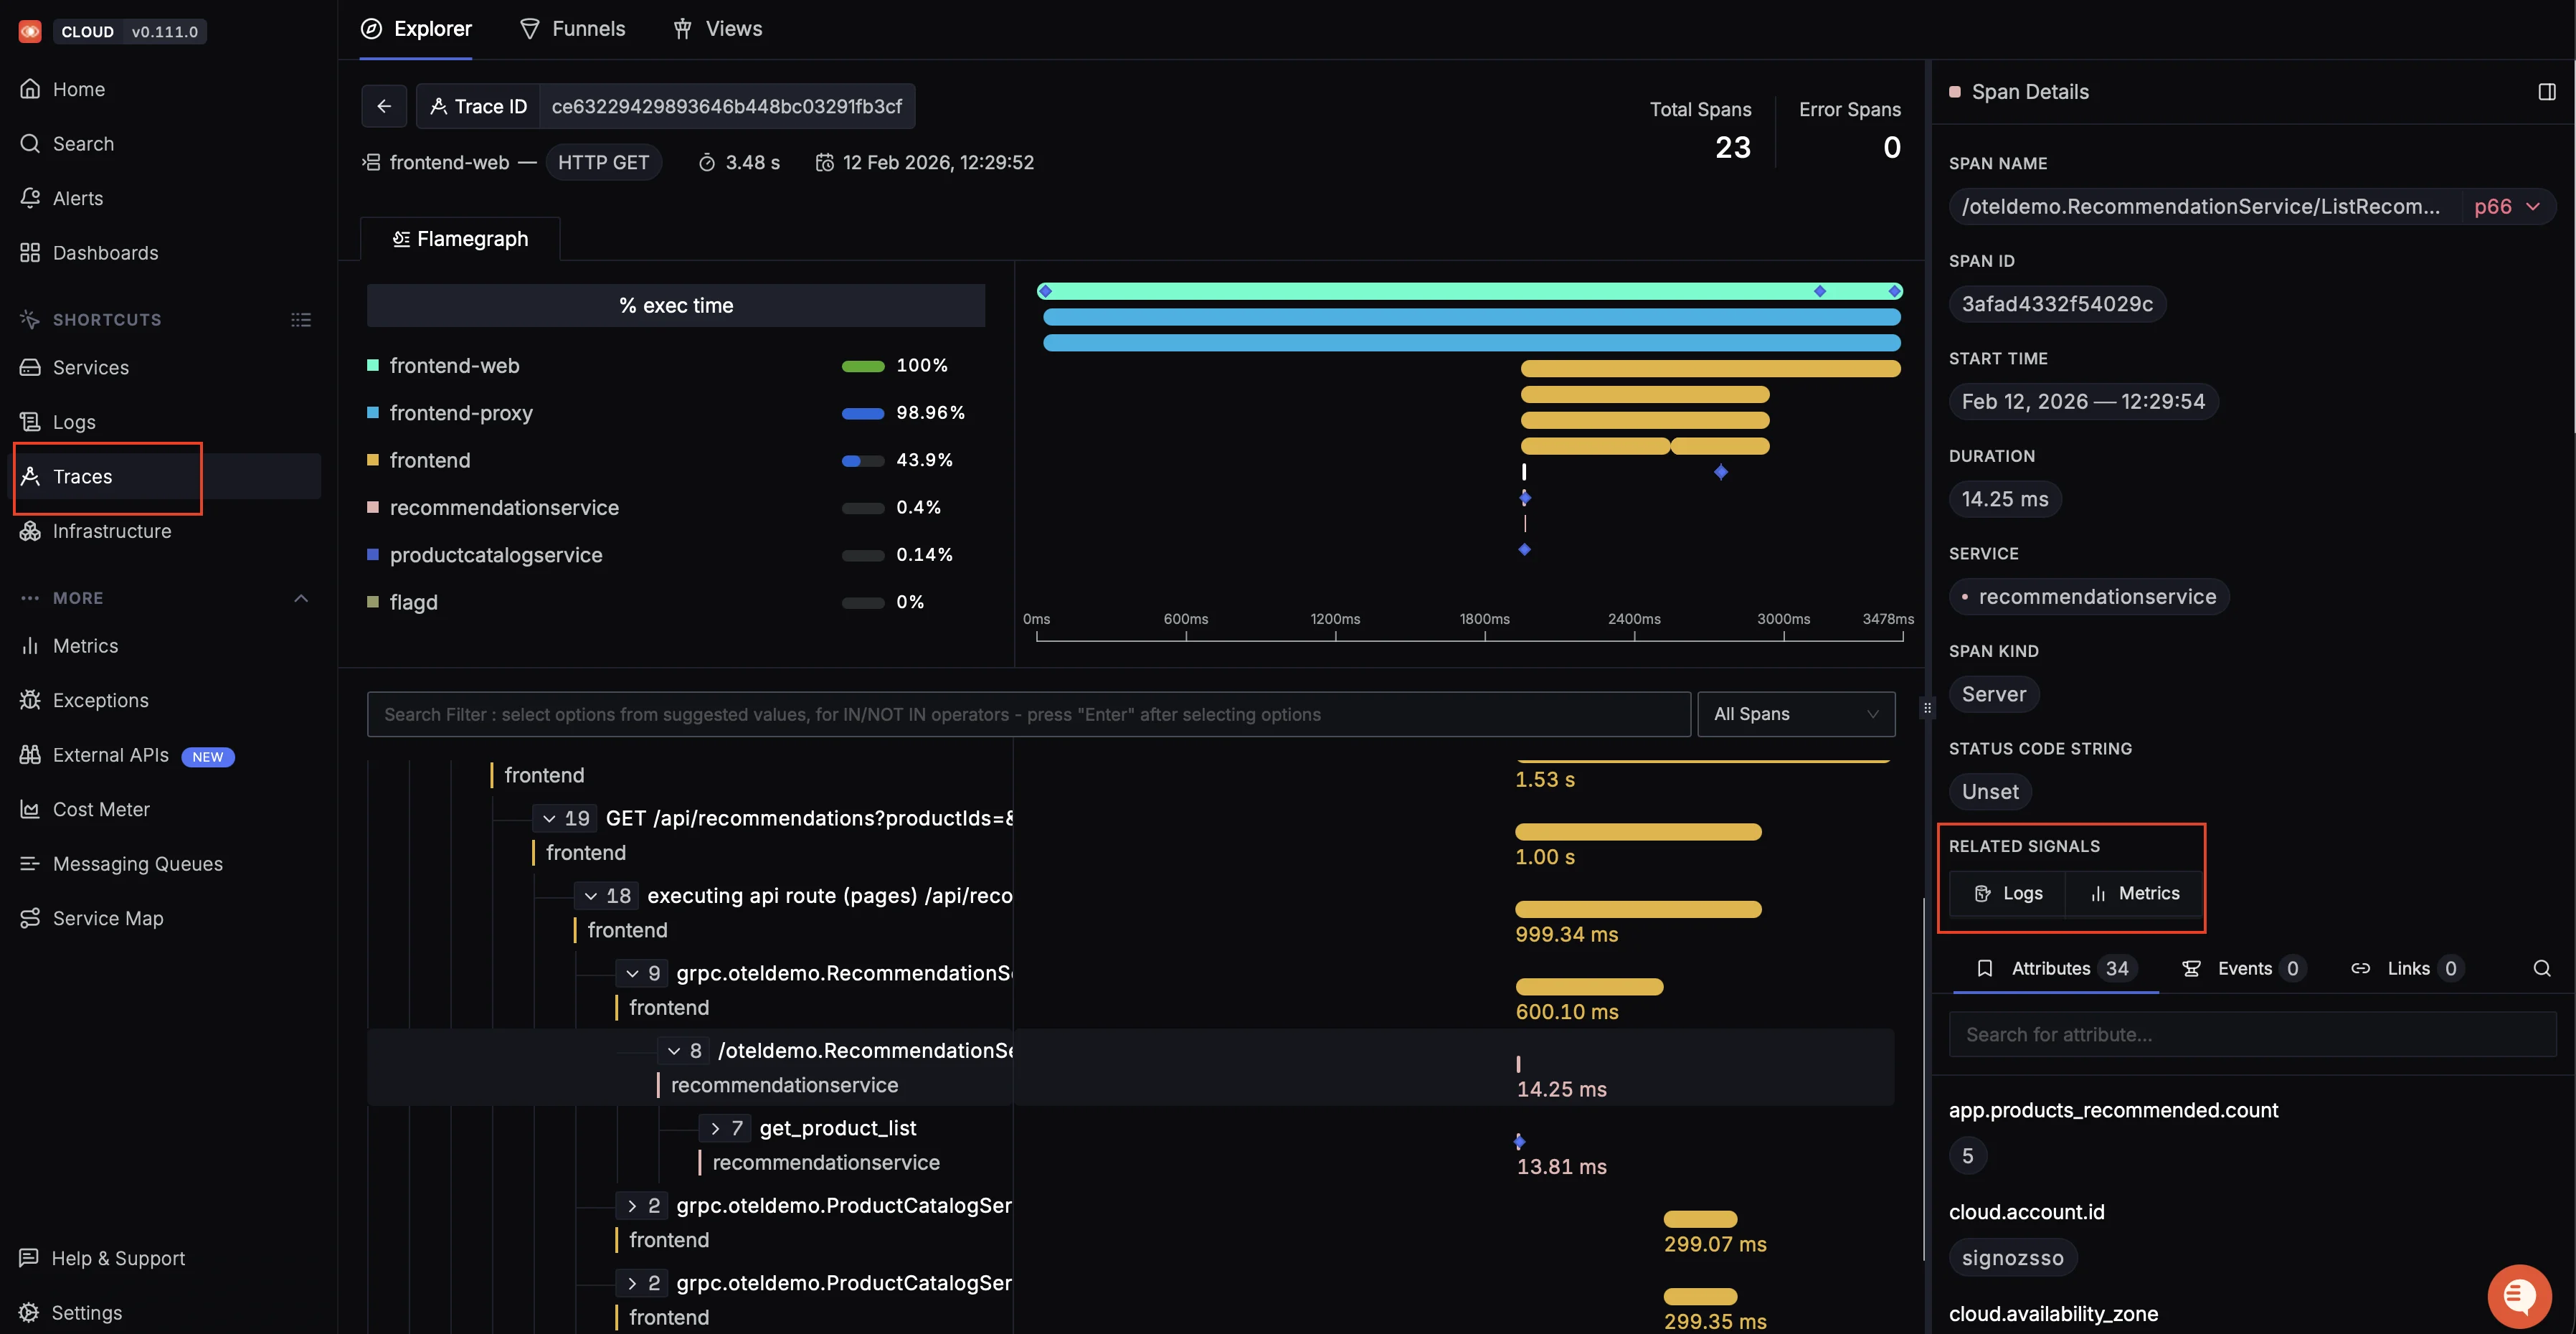2576x1334 pixels.
Task: Open the Infrastructure section
Action: click(x=112, y=531)
